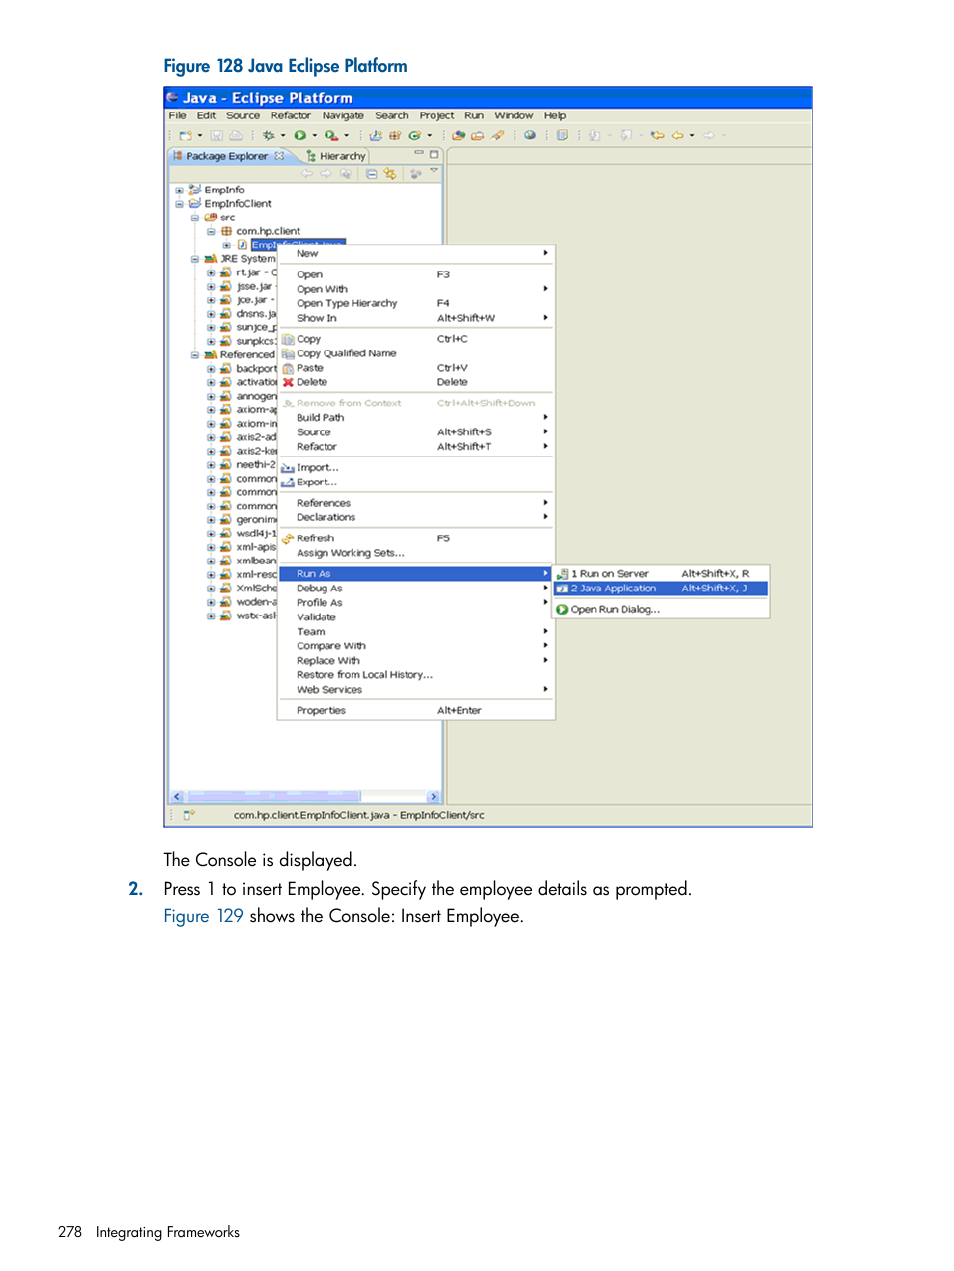The height and width of the screenshot is (1271, 954).
Task: Choose Export... in the context menu
Action: pos(416,482)
